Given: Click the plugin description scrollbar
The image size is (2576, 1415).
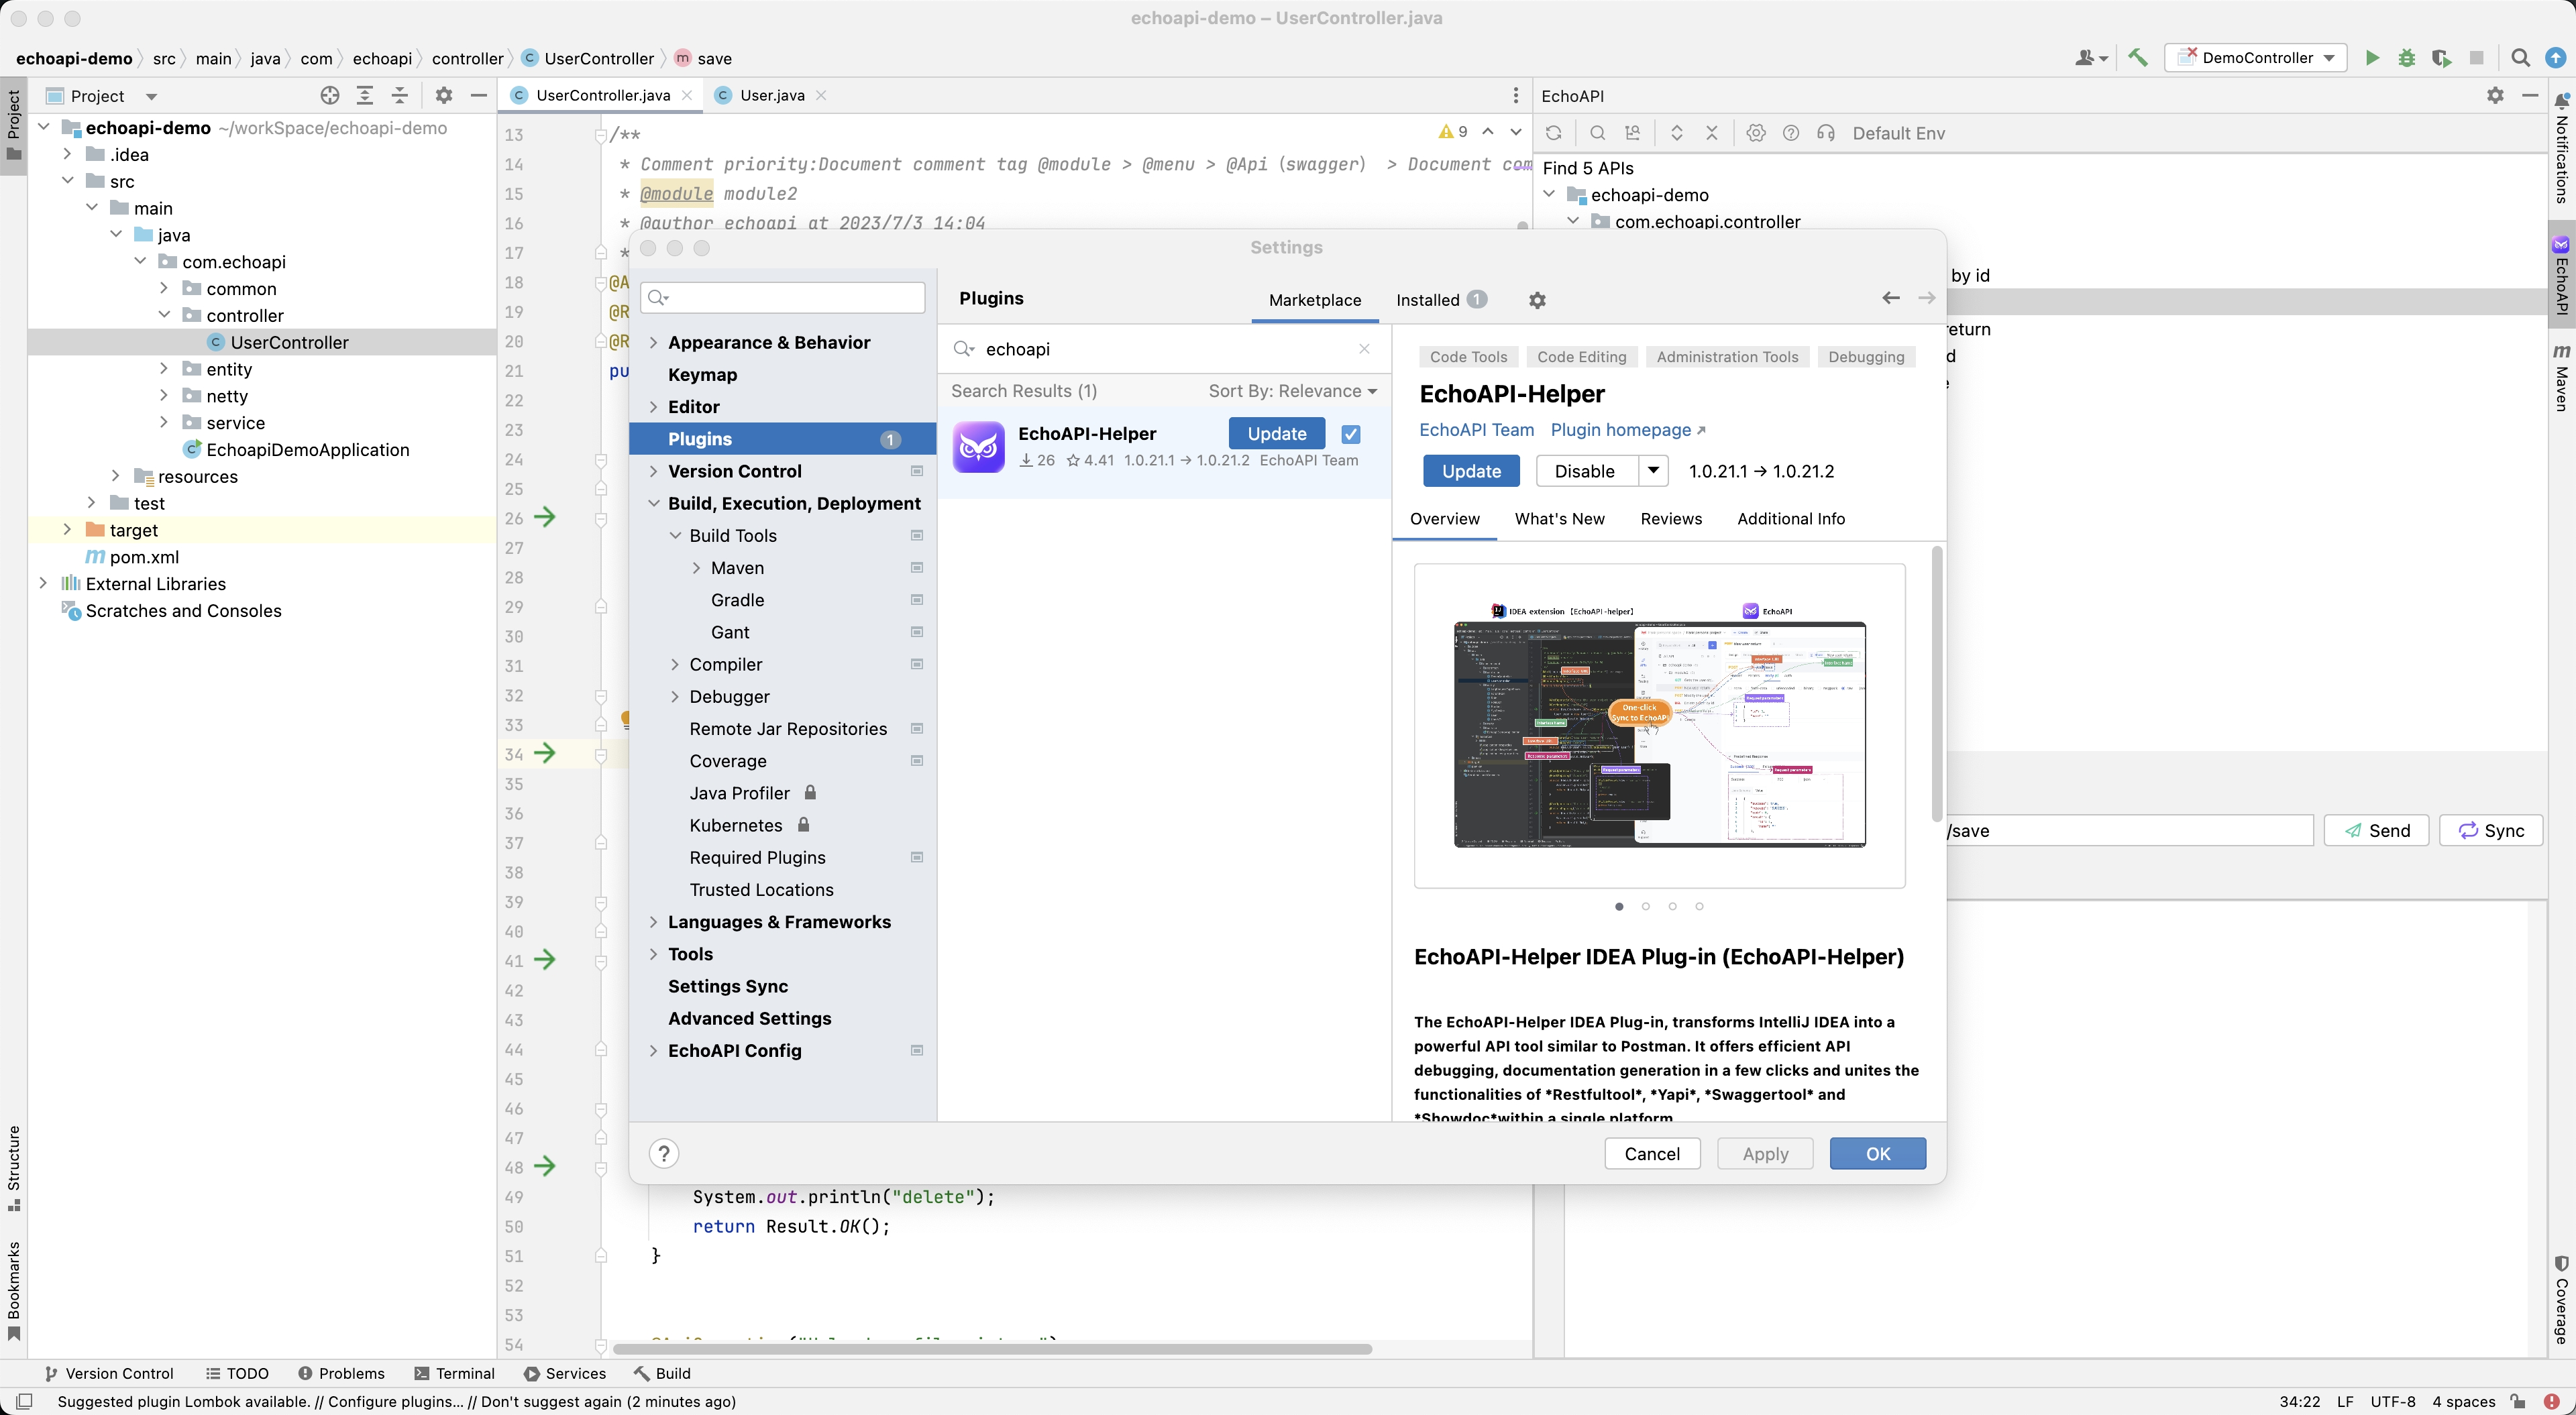Looking at the screenshot, I should click(x=1937, y=684).
